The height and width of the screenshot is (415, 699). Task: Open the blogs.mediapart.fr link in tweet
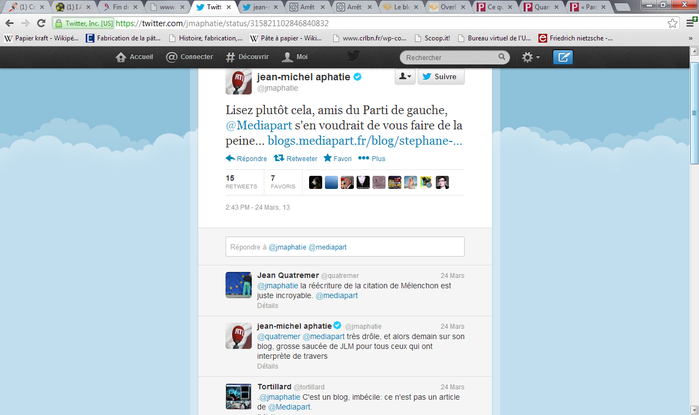(x=365, y=141)
